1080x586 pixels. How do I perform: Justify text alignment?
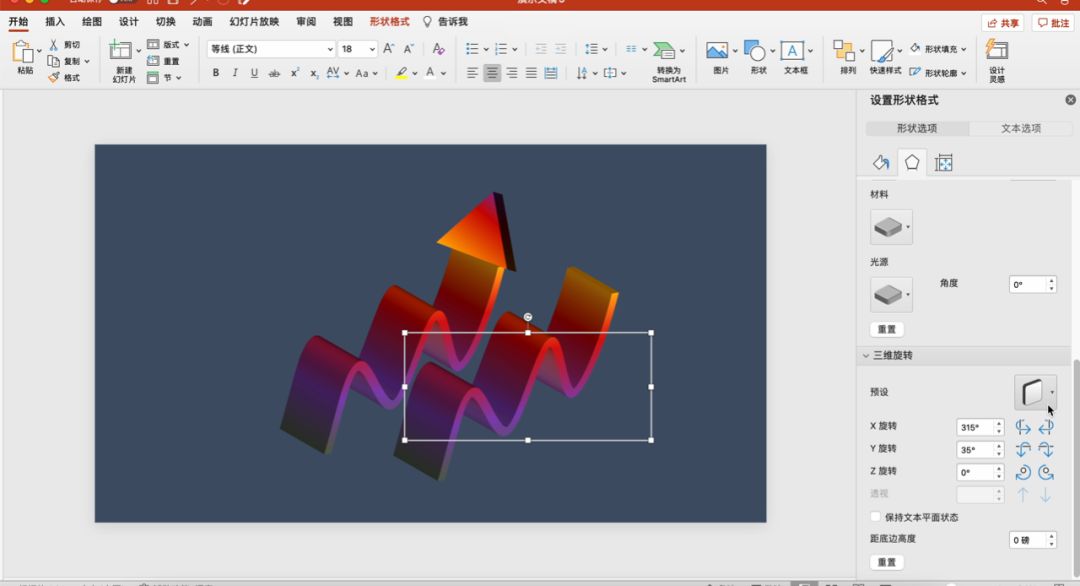coord(531,73)
